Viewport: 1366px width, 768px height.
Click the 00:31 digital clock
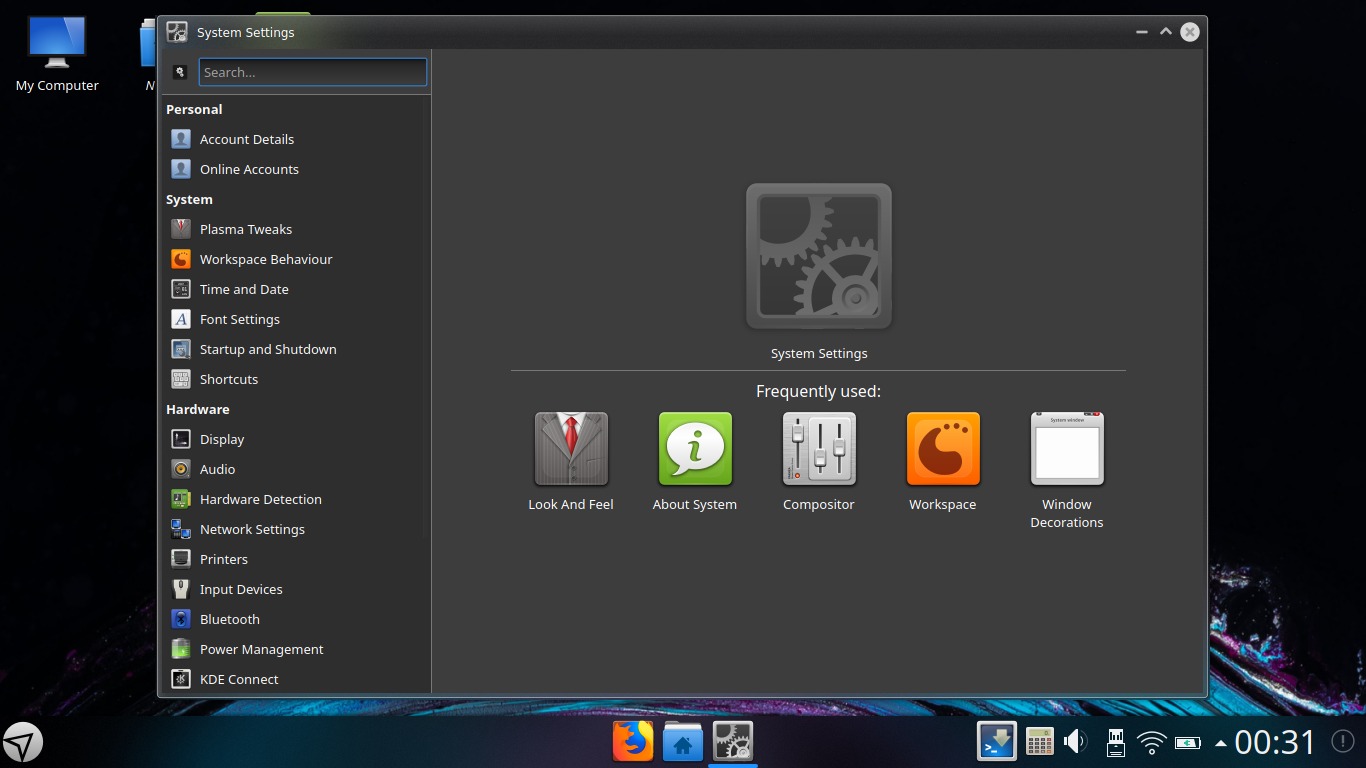point(1275,742)
